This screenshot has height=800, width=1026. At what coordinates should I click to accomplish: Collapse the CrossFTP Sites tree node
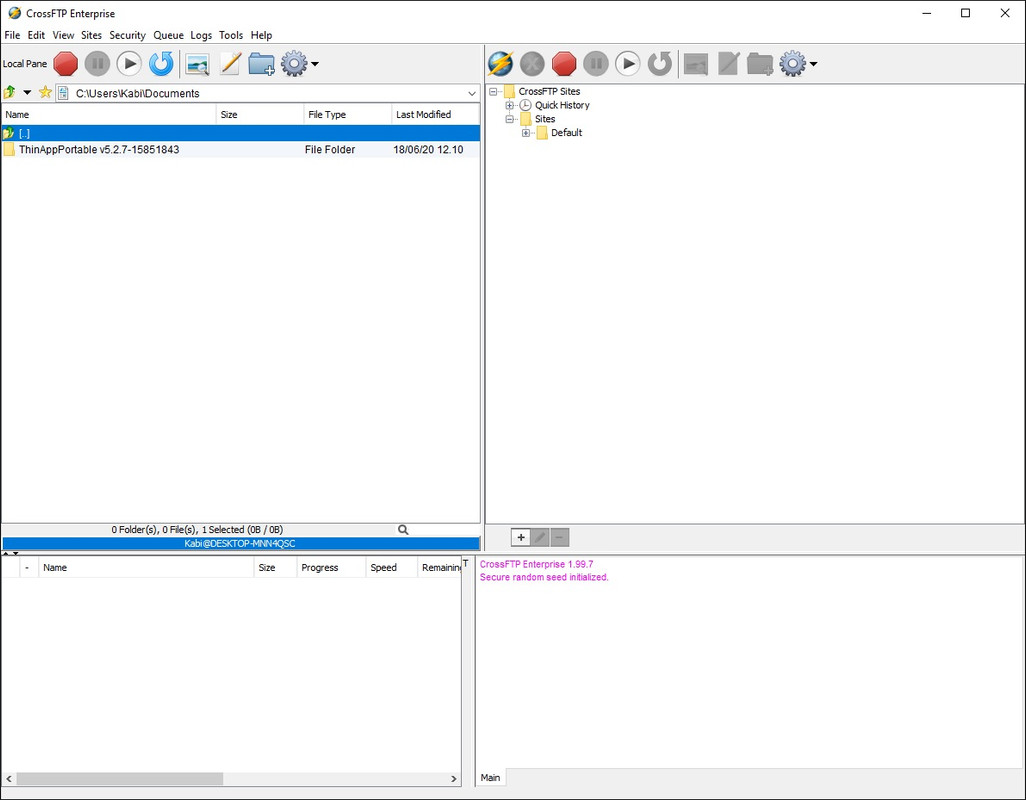pyautogui.click(x=493, y=92)
